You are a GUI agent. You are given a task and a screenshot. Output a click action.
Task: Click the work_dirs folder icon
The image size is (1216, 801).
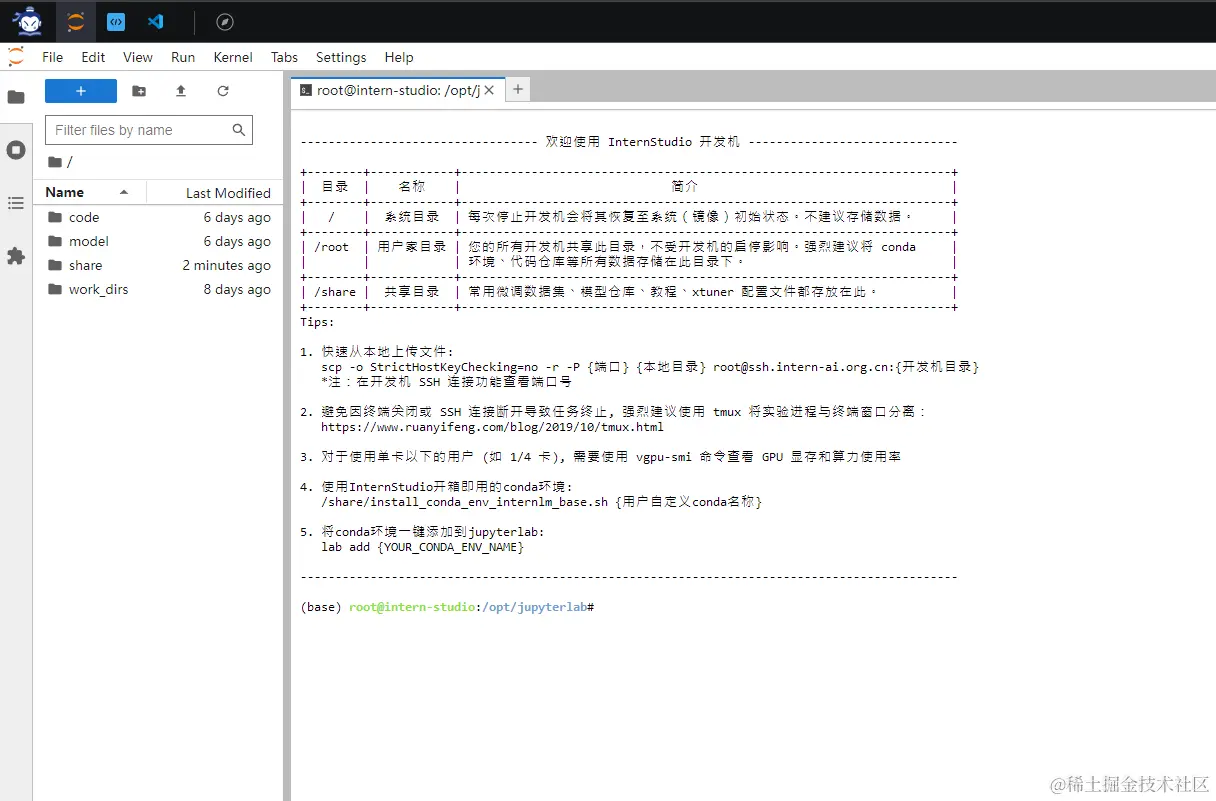coord(54,289)
